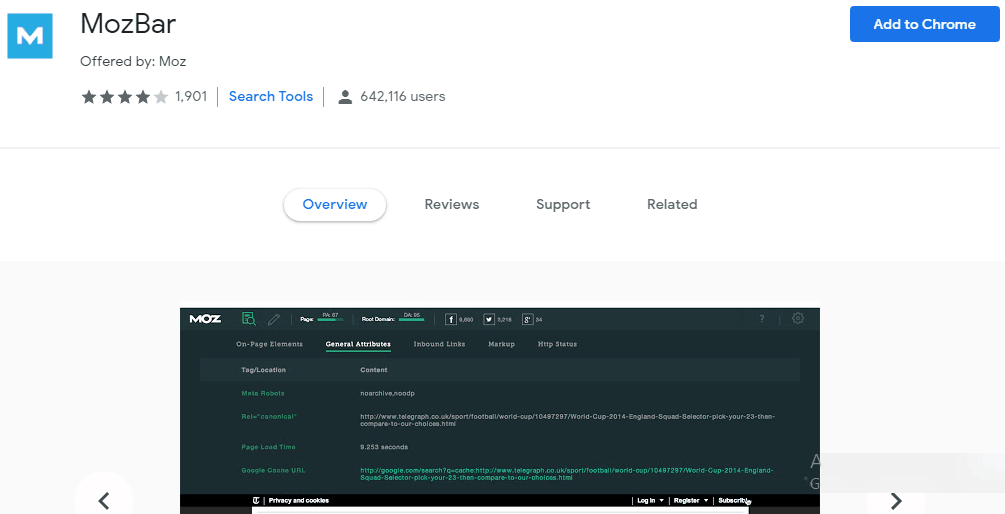Open the Support tab
The width and height of the screenshot is (1005, 514).
[563, 204]
